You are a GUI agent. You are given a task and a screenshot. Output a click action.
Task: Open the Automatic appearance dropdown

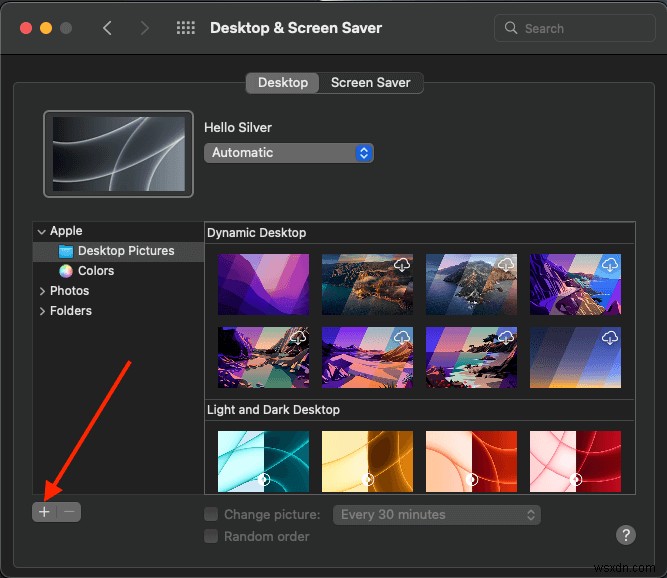pyautogui.click(x=289, y=153)
